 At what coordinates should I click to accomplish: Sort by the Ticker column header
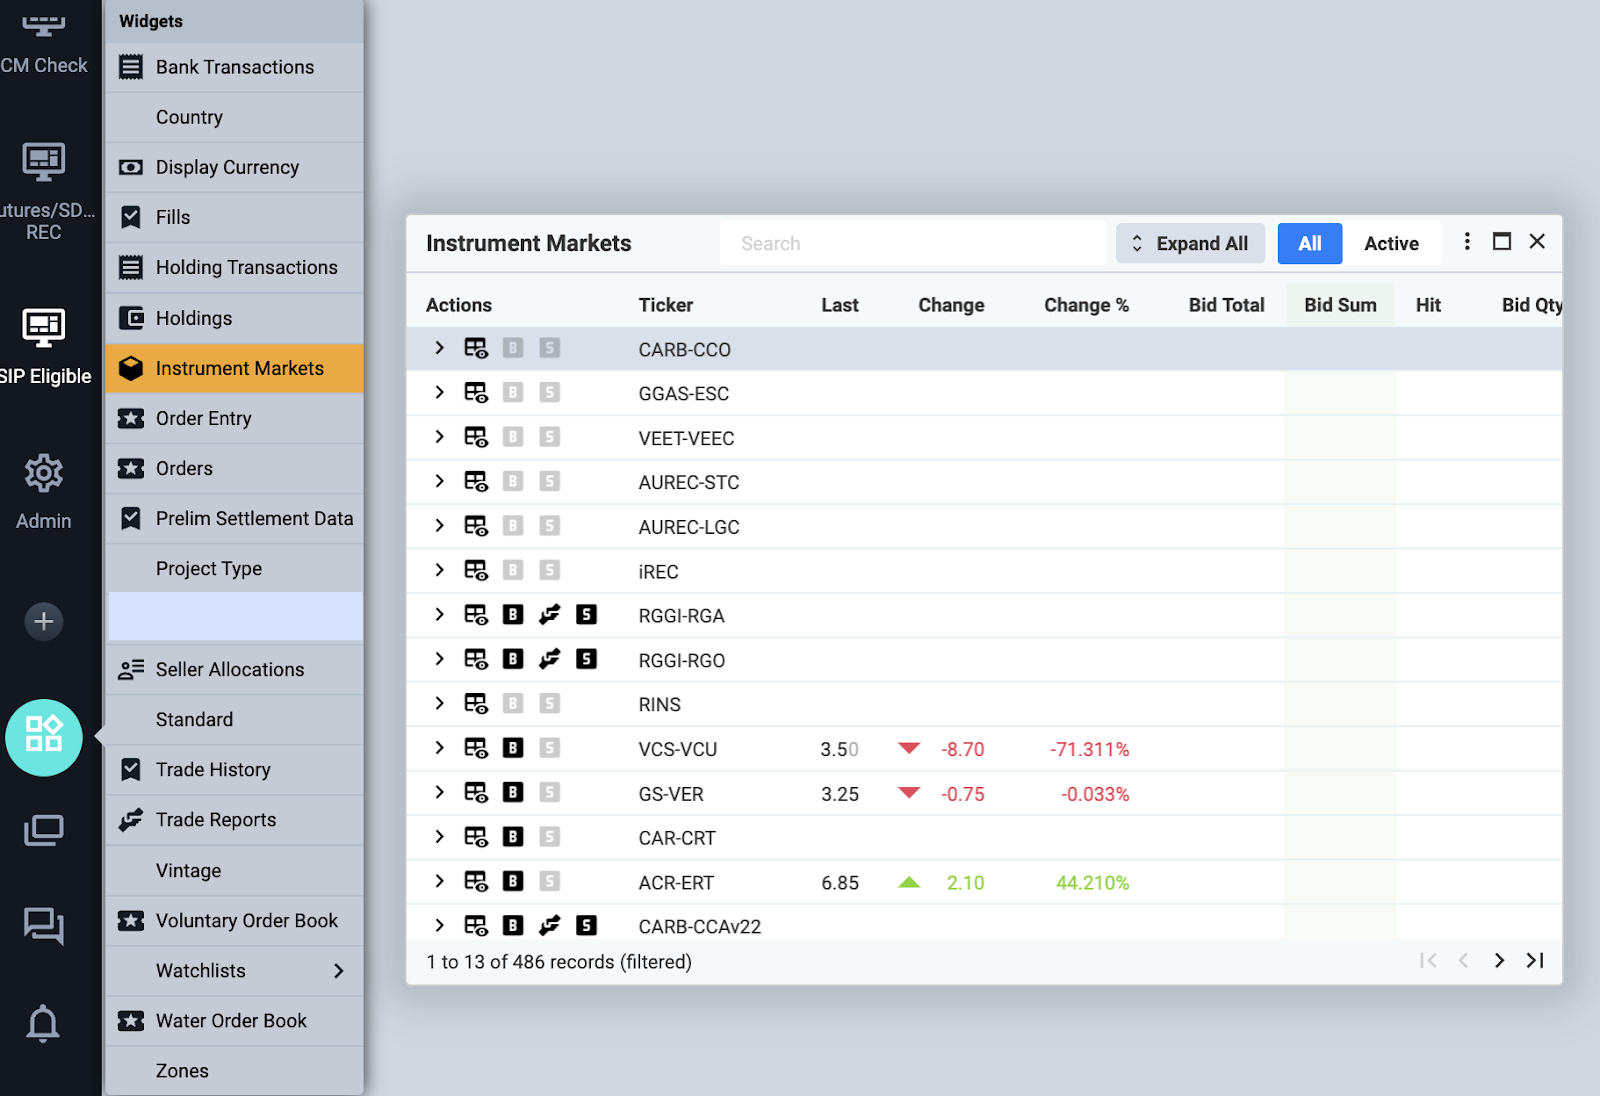(666, 305)
